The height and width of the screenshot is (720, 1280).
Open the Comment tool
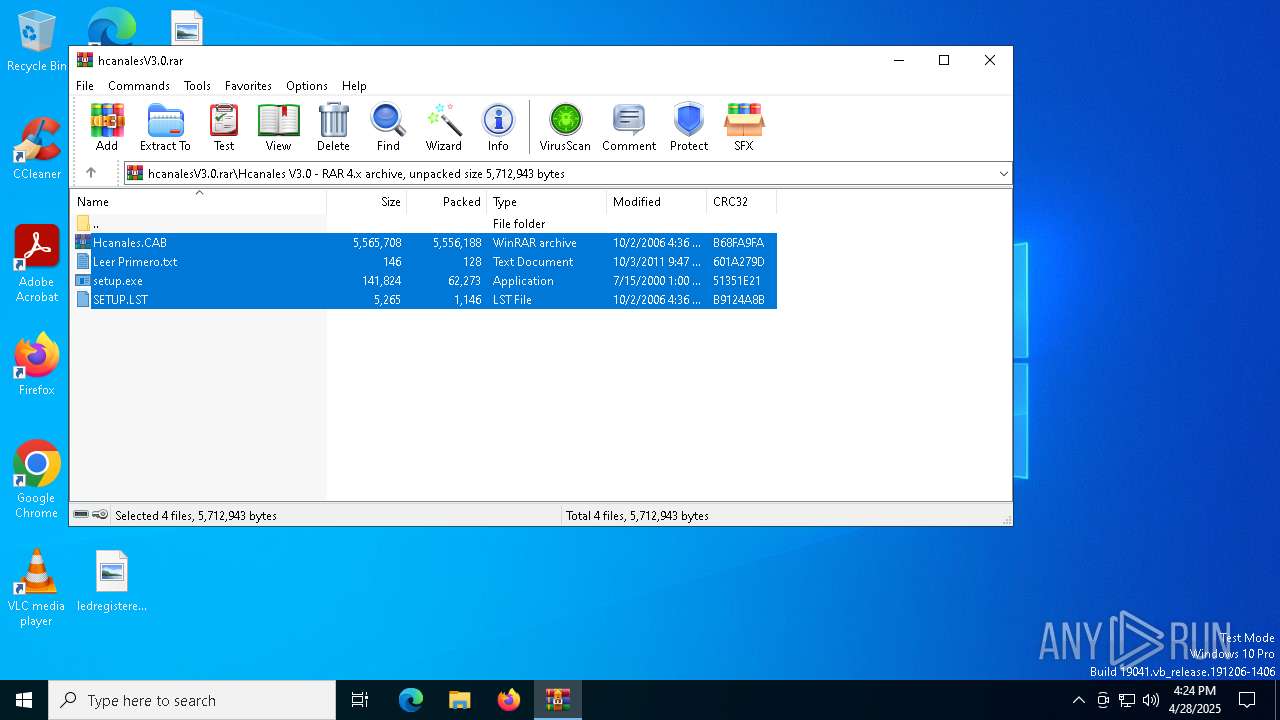coord(629,127)
